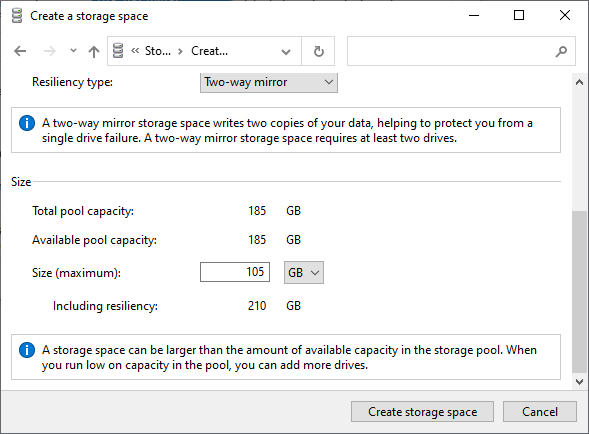Open the Recent locations chevron
This screenshot has width=589, height=434.
click(x=73, y=50)
